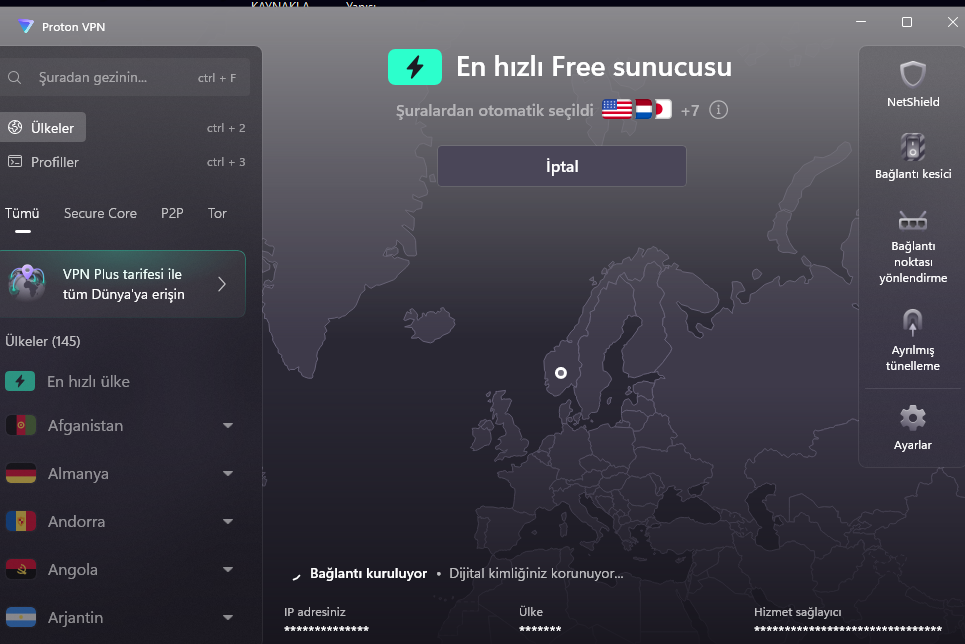Open NetShield shield icon
The image size is (965, 644).
point(913,74)
